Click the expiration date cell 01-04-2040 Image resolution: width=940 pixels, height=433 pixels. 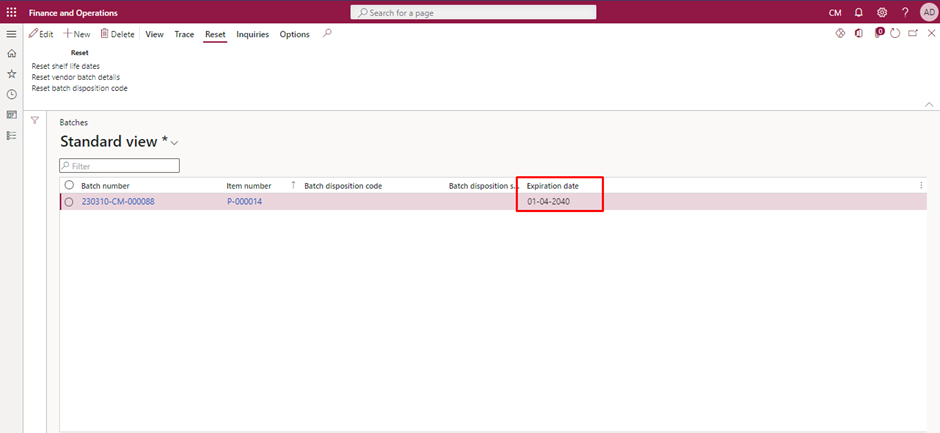[x=549, y=202]
